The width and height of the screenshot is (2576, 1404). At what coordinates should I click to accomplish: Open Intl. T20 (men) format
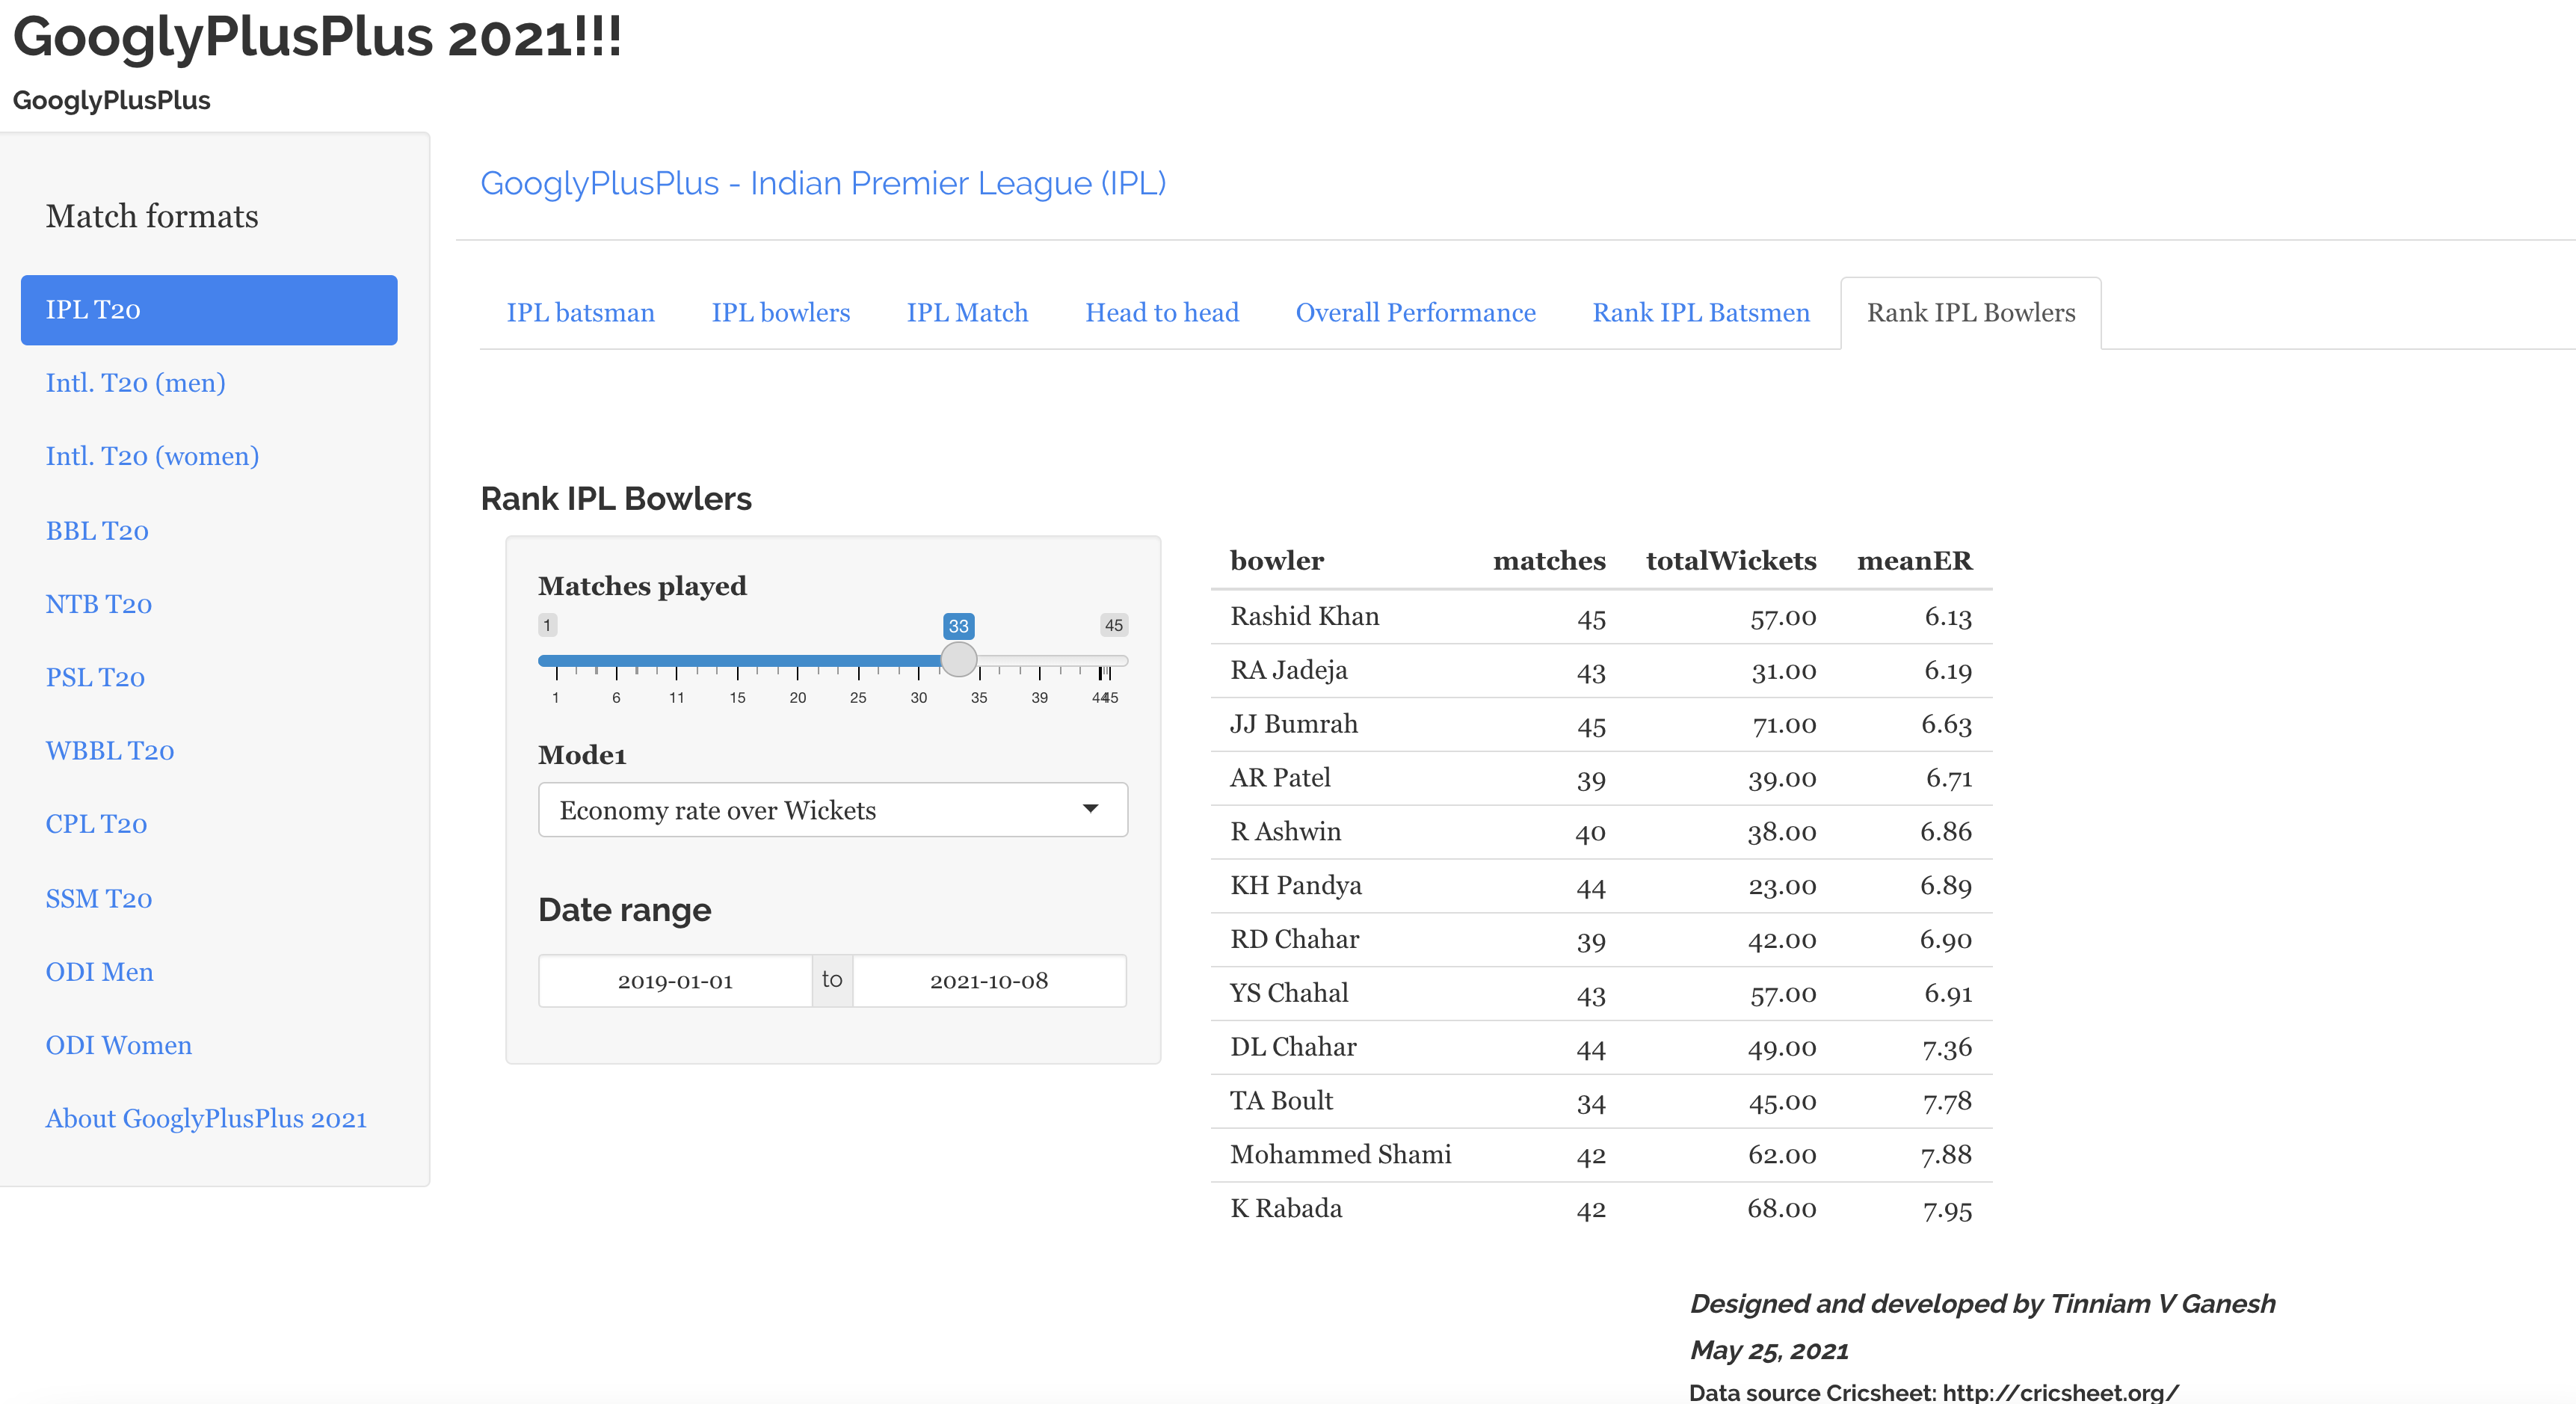tap(135, 383)
